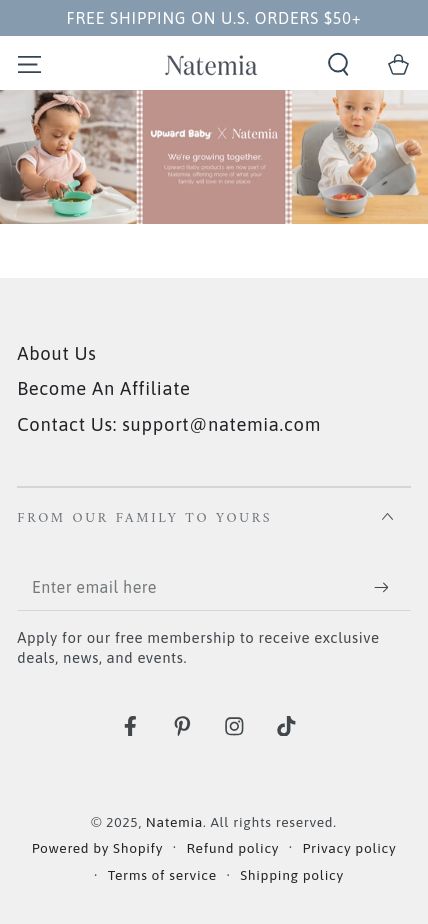Image resolution: width=428 pixels, height=924 pixels.
Task: Open the Pinterest icon link
Action: tap(182, 726)
